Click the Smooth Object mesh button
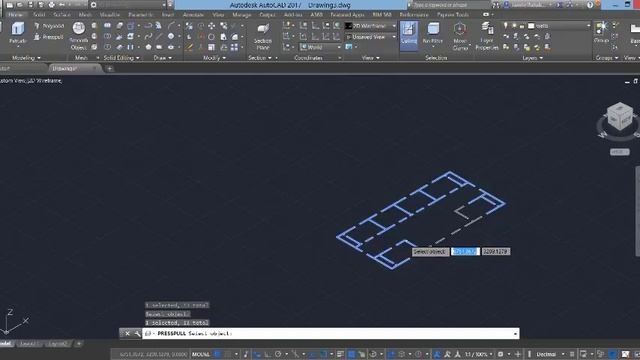640x360 pixels. point(78,36)
